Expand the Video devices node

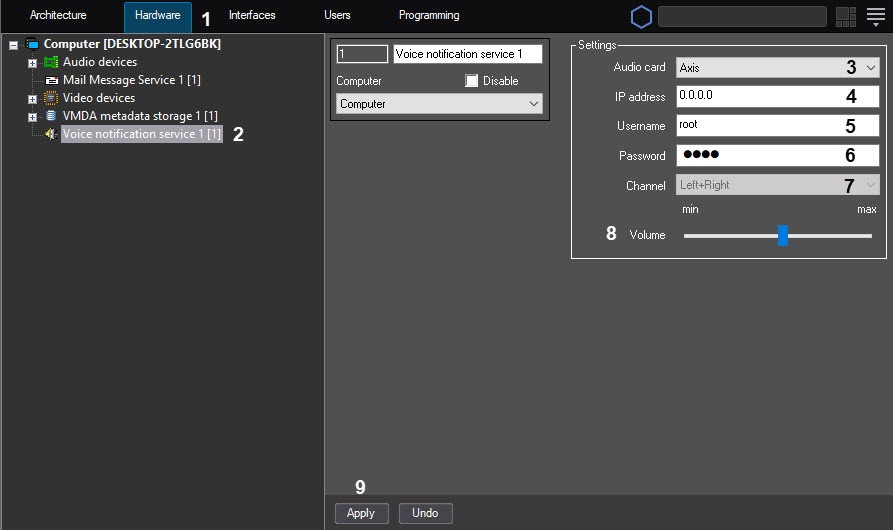pos(32,99)
